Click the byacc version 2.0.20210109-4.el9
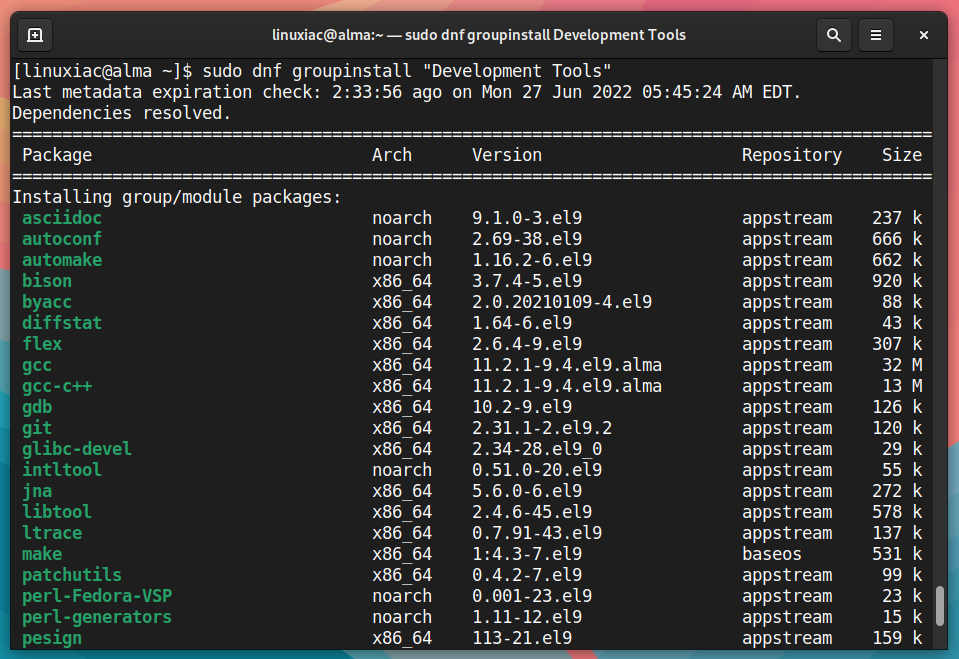Viewport: 959px width, 659px height. [x=561, y=302]
